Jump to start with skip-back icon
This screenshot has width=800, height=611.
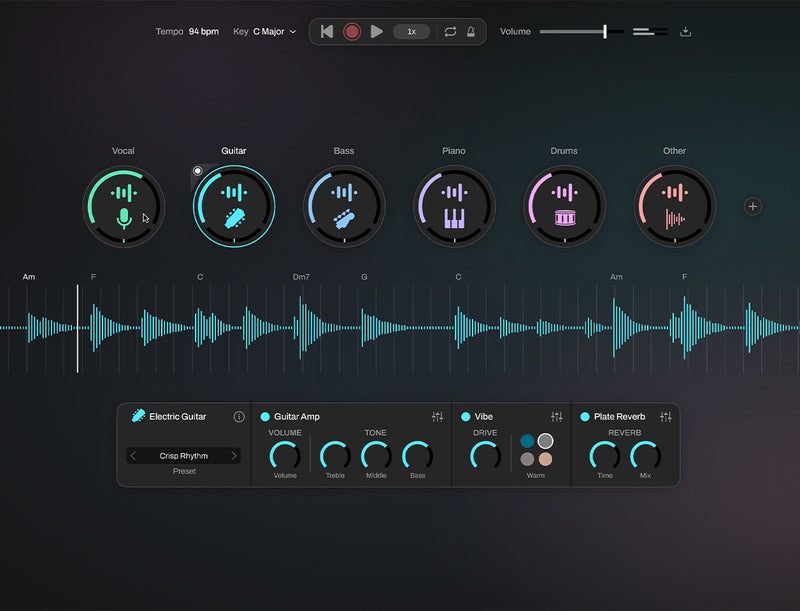(x=327, y=32)
